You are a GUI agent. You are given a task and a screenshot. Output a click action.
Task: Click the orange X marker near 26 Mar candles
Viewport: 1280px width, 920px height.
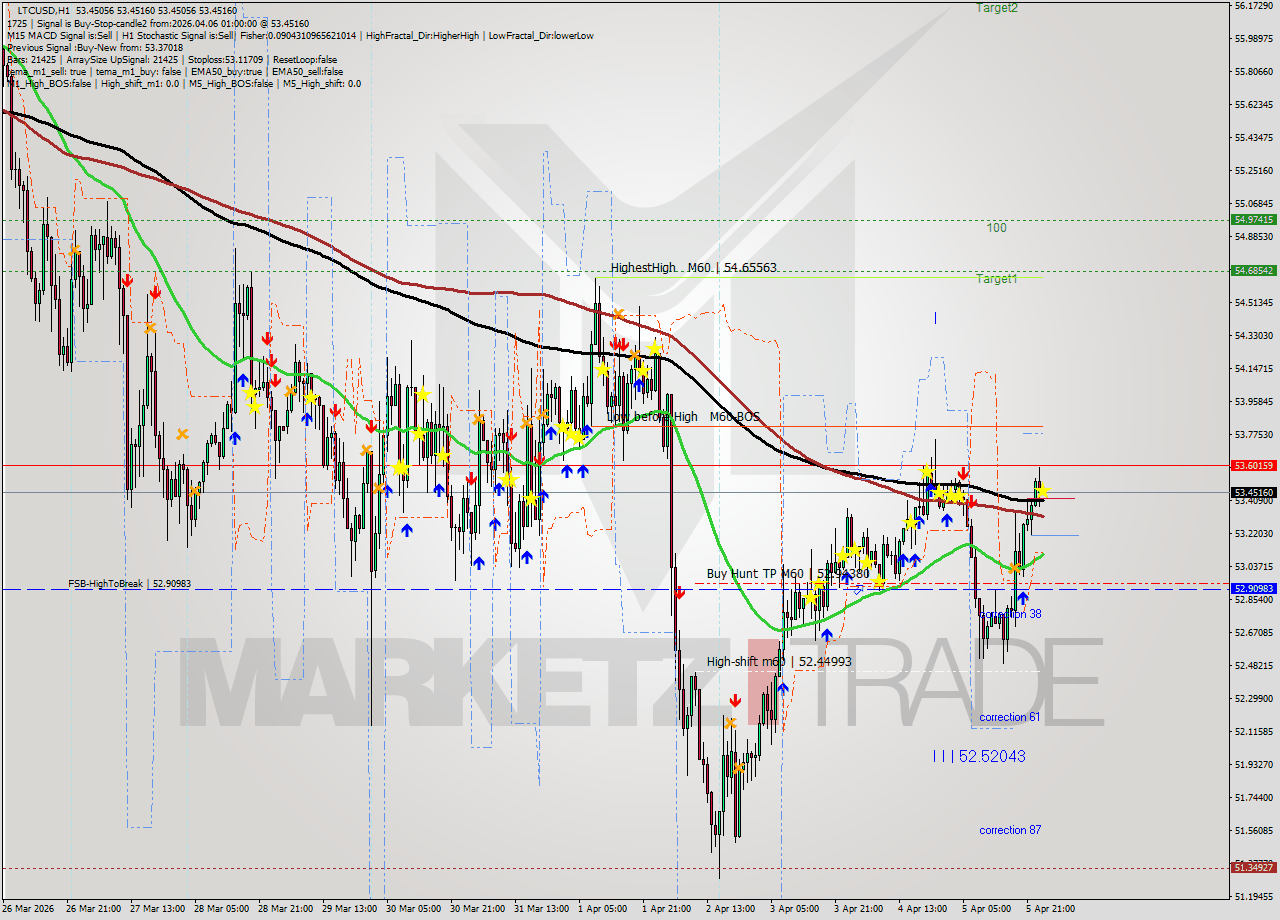point(75,249)
